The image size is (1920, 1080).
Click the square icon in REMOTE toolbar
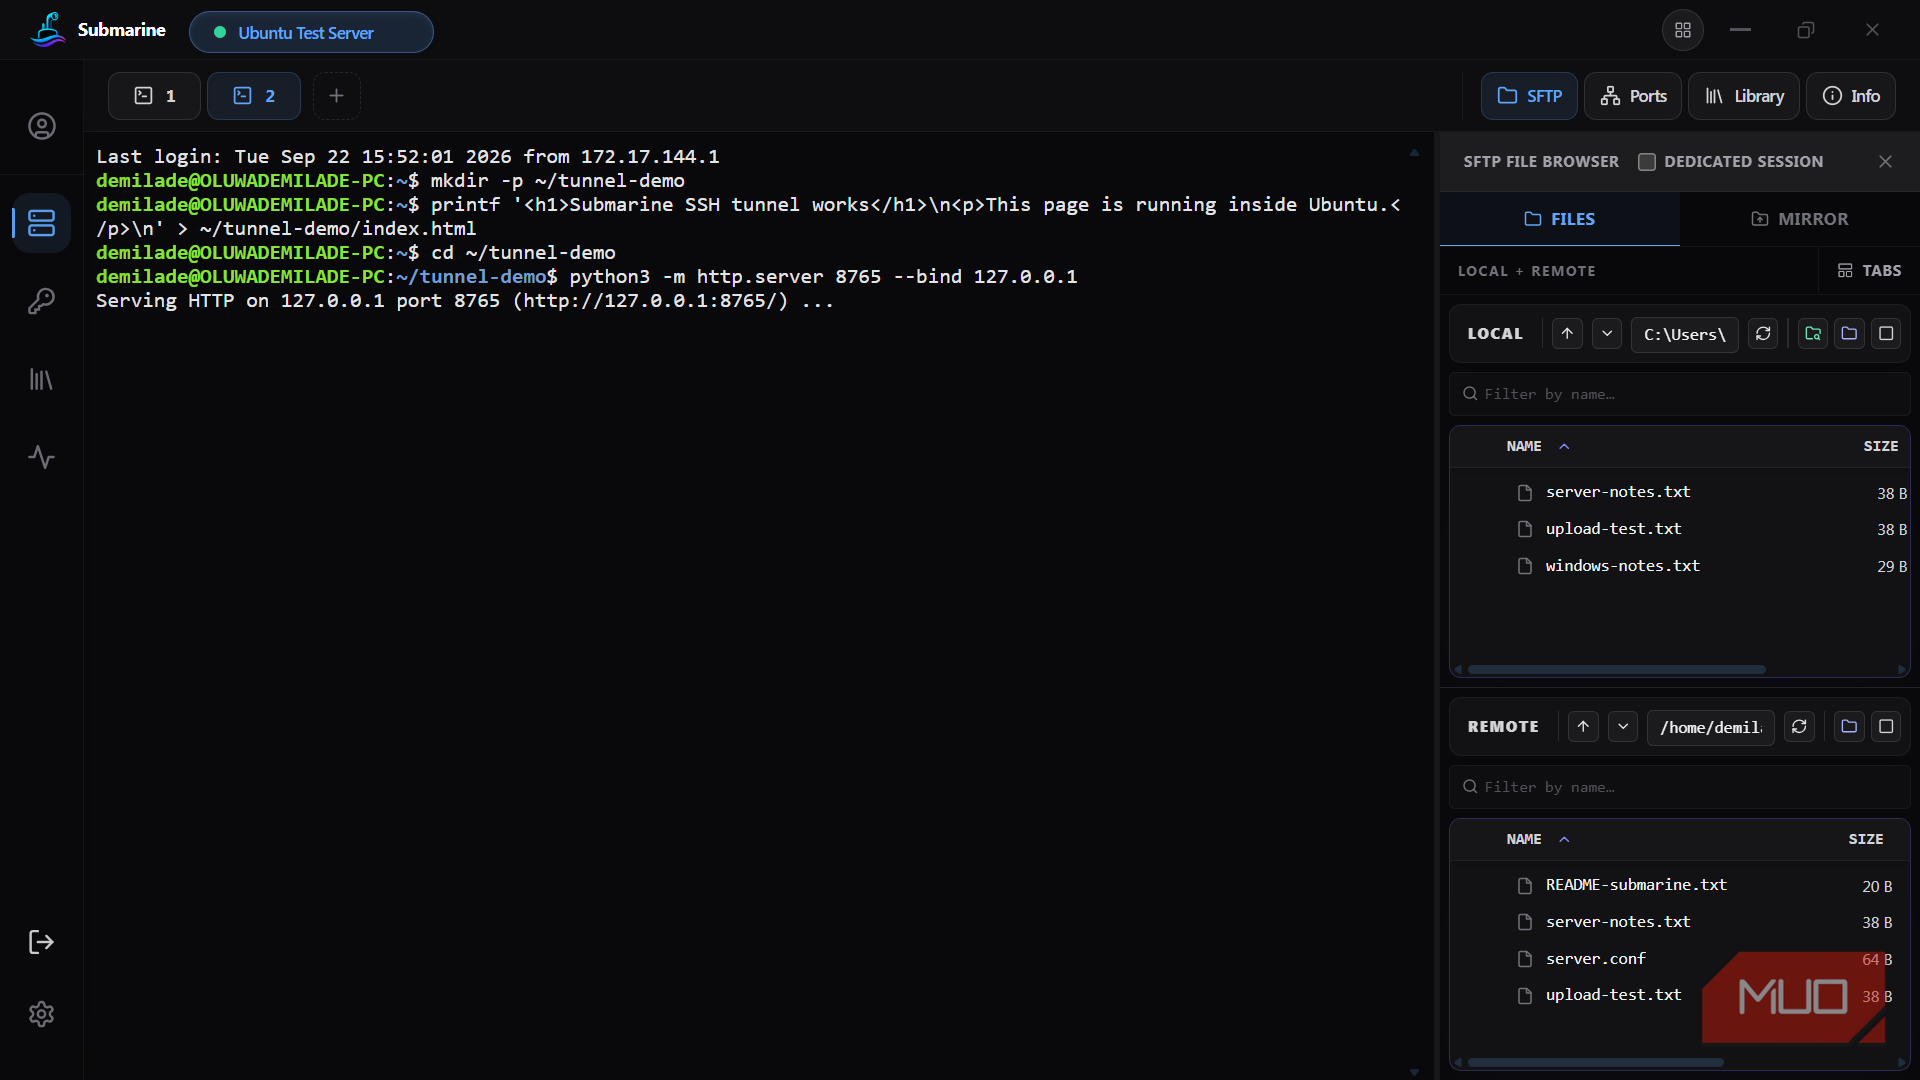[x=1886, y=726]
